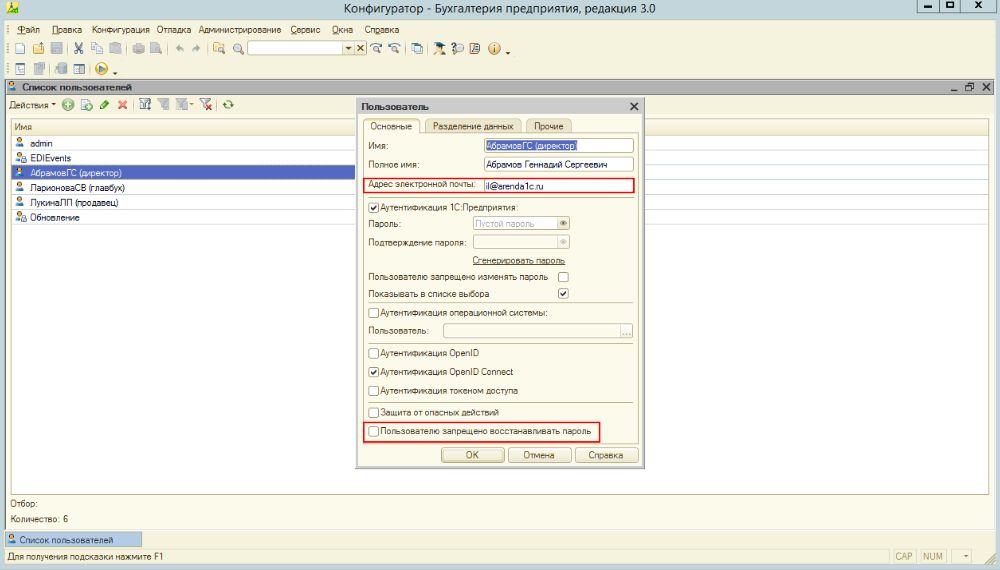
Task: Copy user with the add-by-copy icon
Action: (87, 105)
